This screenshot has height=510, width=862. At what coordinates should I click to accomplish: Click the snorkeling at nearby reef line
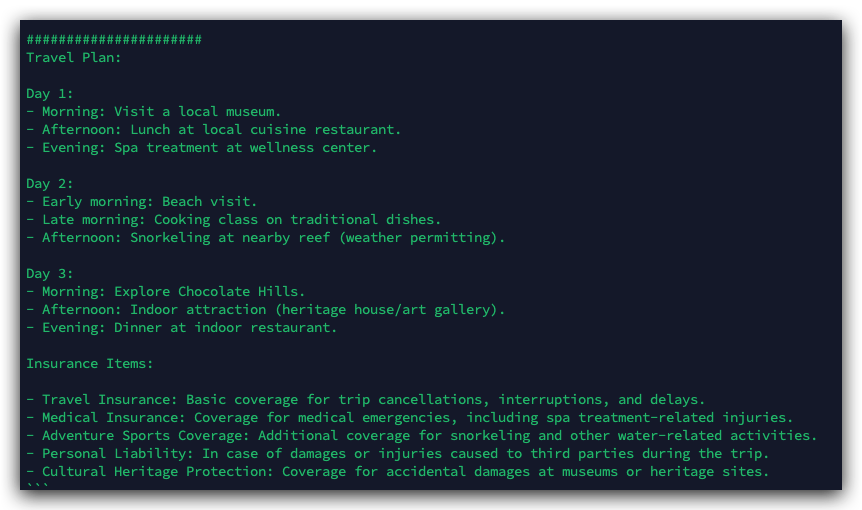pos(266,238)
